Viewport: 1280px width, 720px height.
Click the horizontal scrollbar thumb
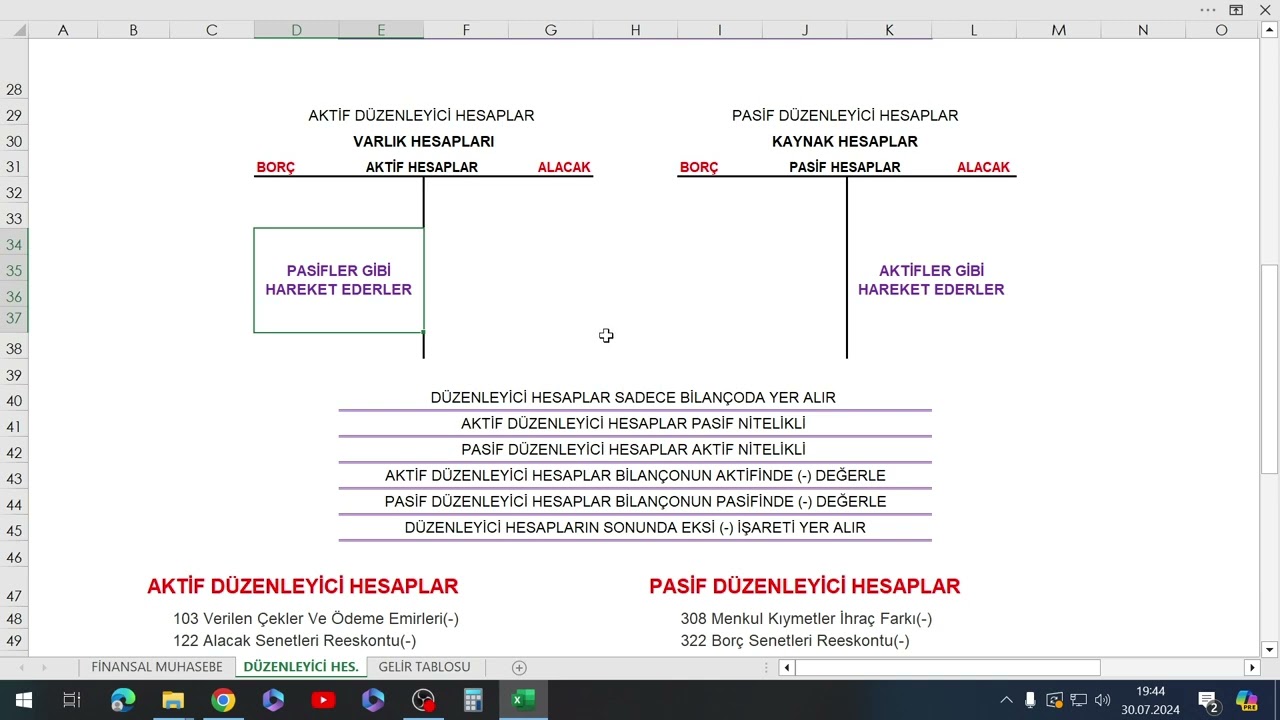(948, 667)
